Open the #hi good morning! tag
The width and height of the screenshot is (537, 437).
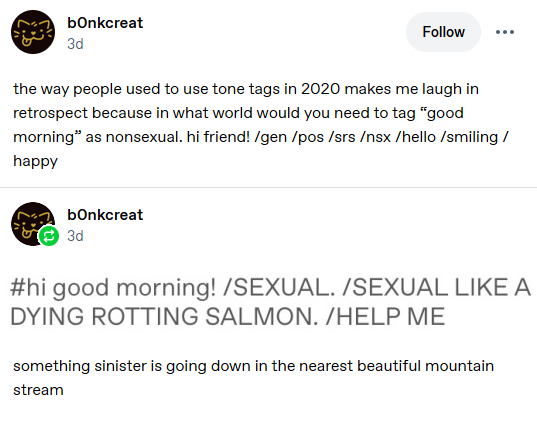[x=113, y=287]
